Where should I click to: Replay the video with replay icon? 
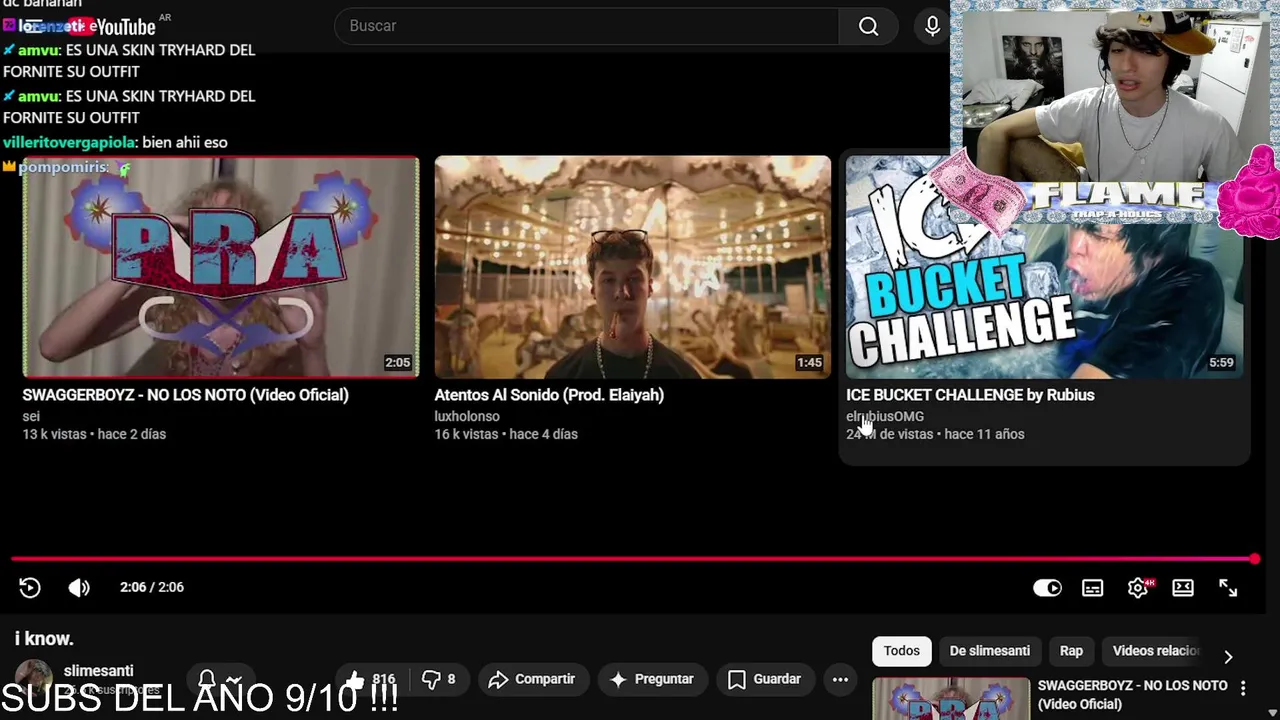30,587
